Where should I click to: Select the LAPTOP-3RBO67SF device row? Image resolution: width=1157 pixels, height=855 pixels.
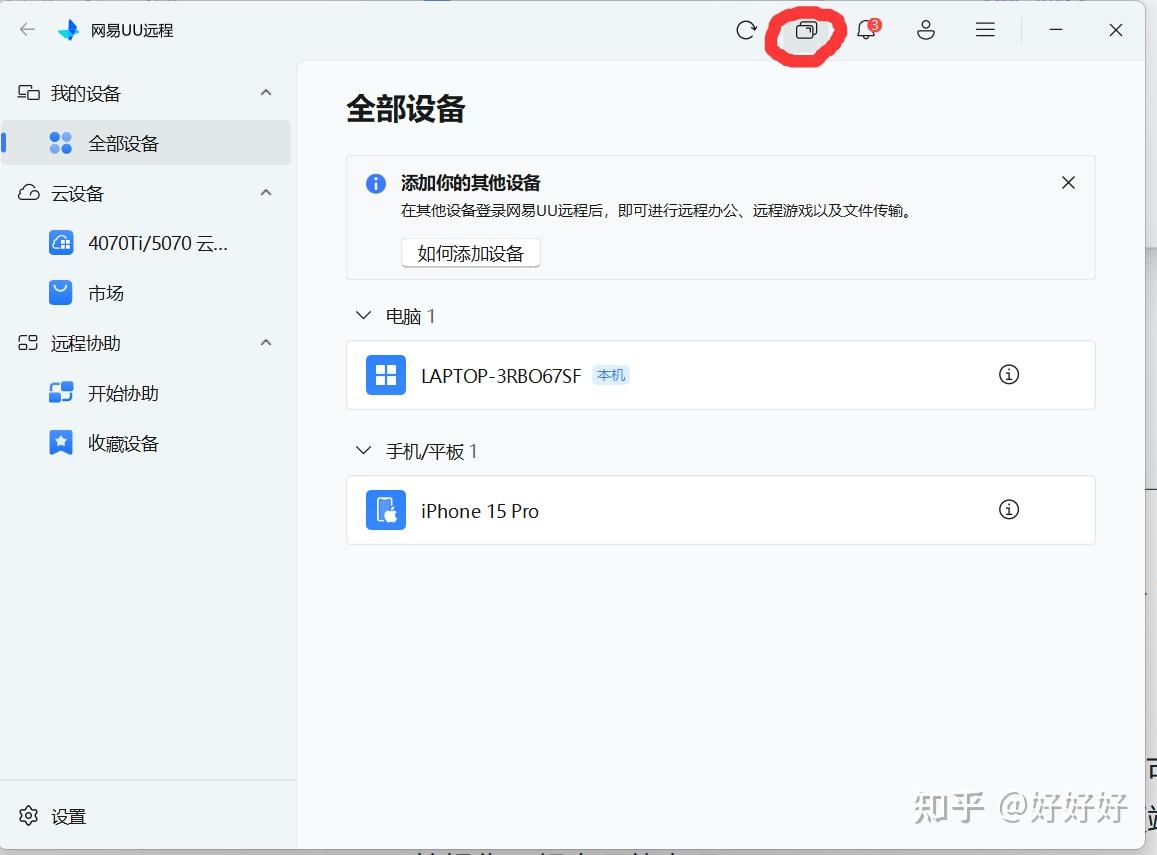click(720, 375)
